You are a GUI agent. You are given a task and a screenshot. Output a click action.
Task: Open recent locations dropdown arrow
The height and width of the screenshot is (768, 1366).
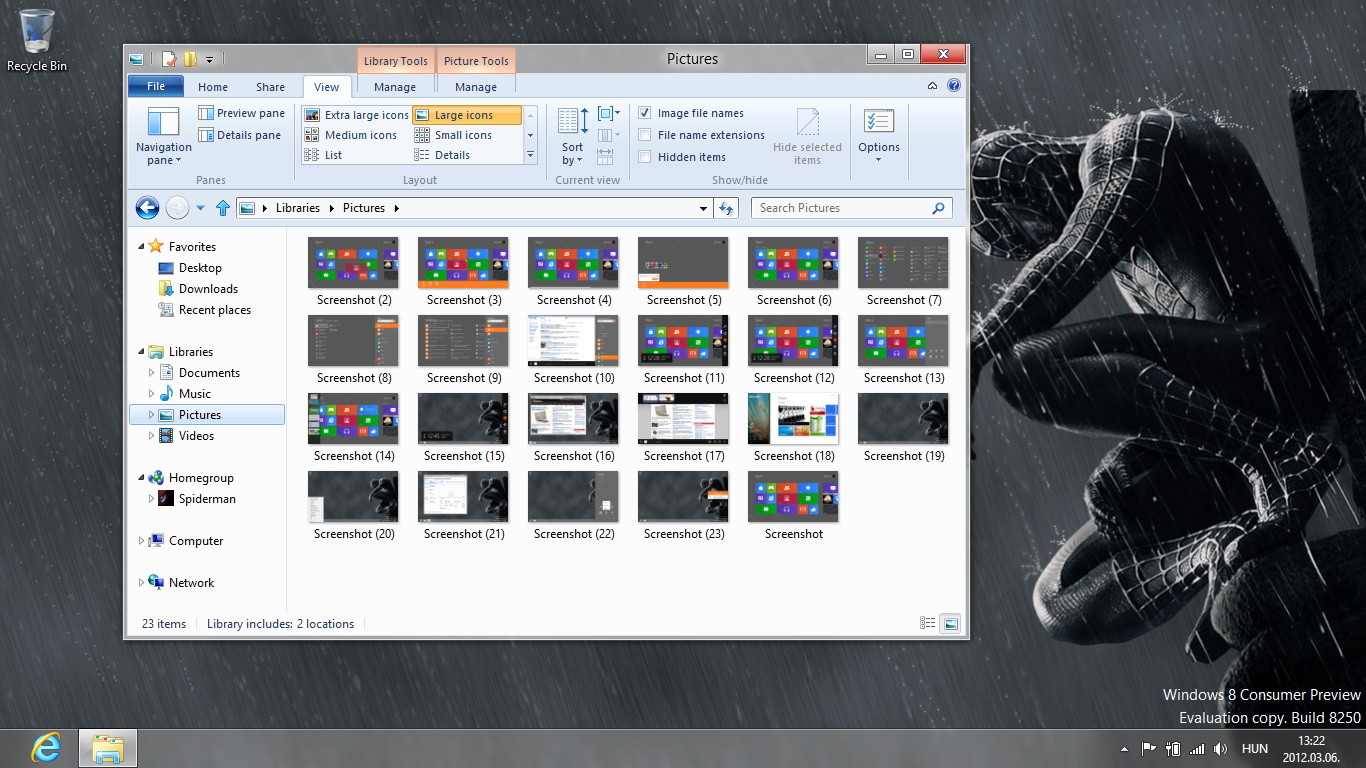(200, 208)
